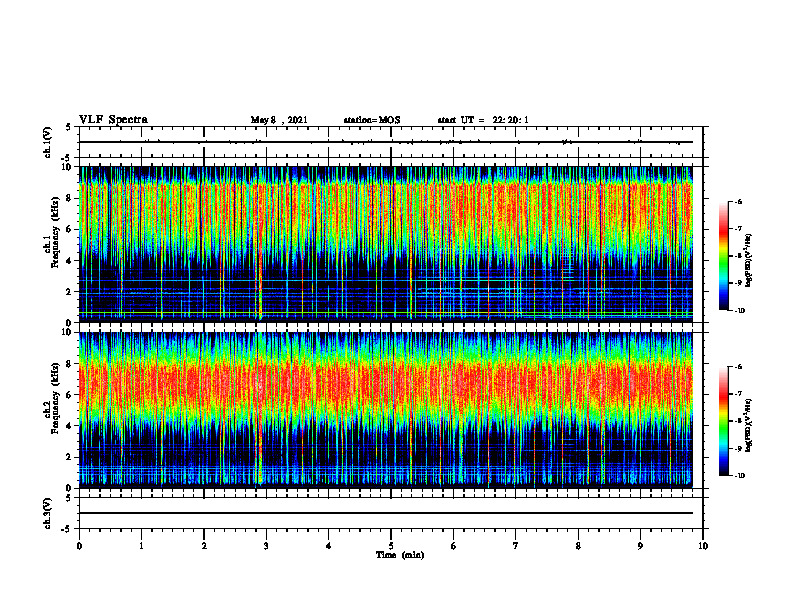This screenshot has width=792, height=612.
Task: Click time axis tick label "0"
Action: click(79, 546)
